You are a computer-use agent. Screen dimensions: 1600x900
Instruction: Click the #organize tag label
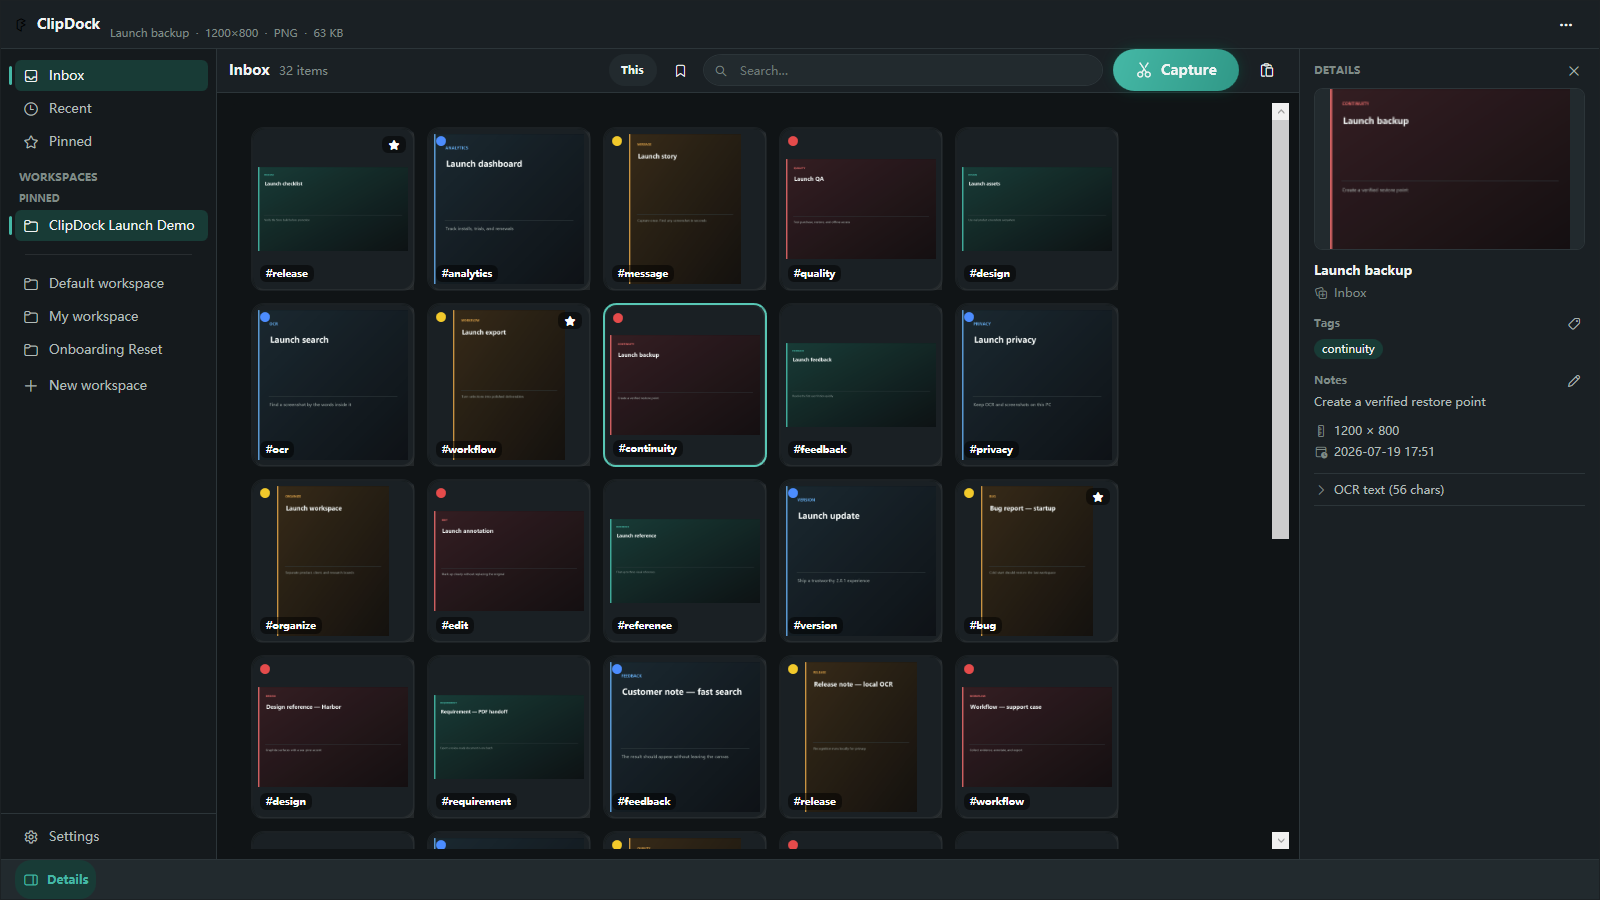[291, 625]
